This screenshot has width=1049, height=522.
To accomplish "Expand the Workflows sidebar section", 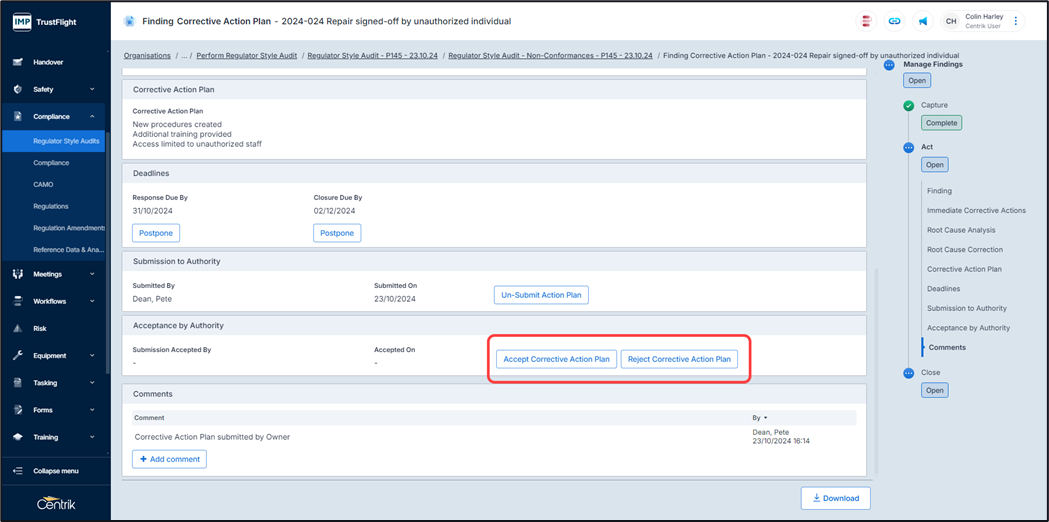I will 92,301.
